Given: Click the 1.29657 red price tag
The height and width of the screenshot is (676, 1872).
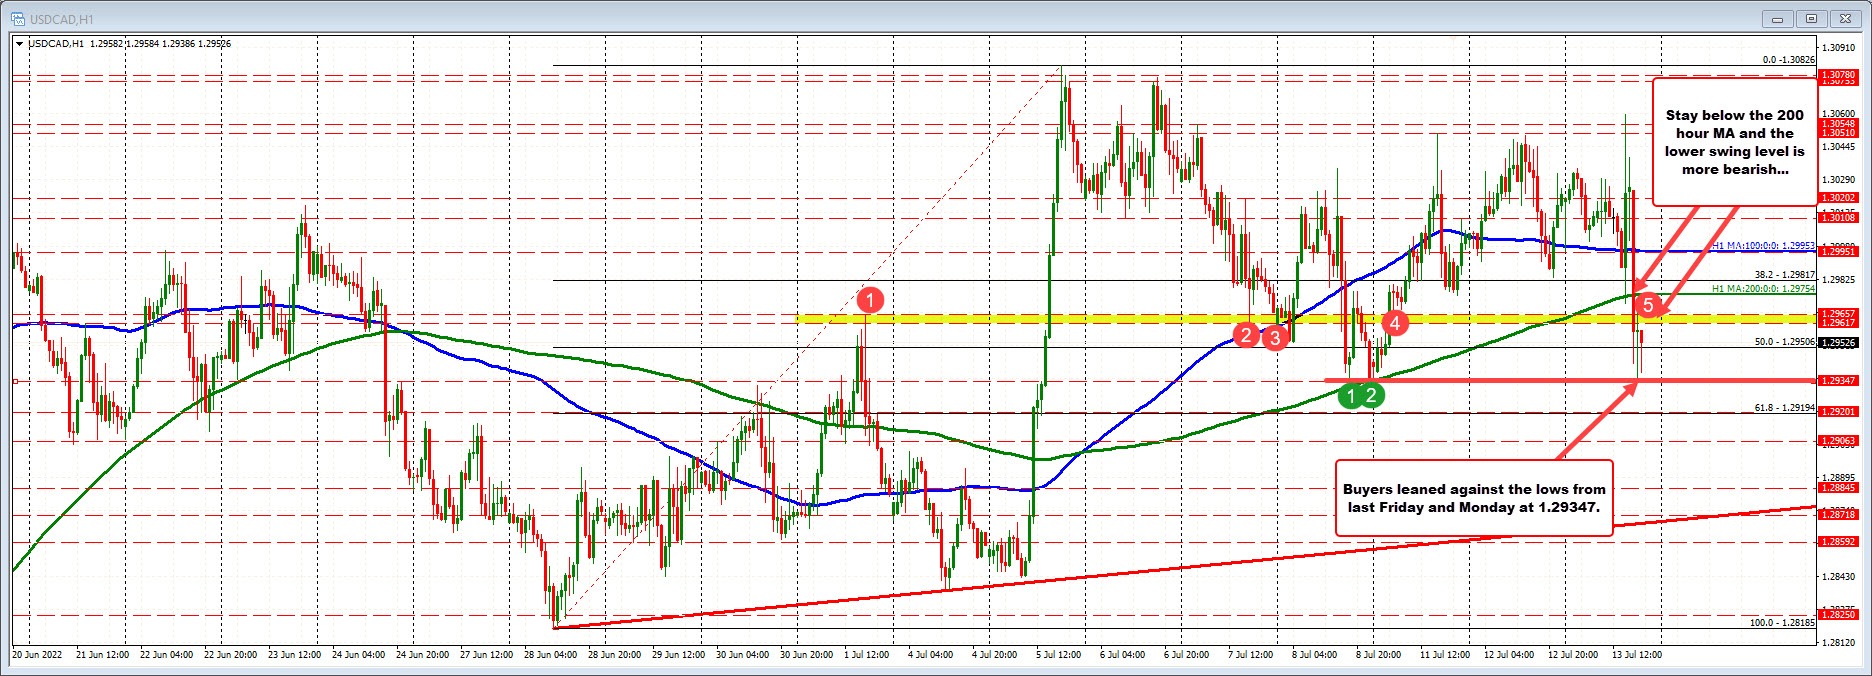Looking at the screenshot, I should [1838, 314].
